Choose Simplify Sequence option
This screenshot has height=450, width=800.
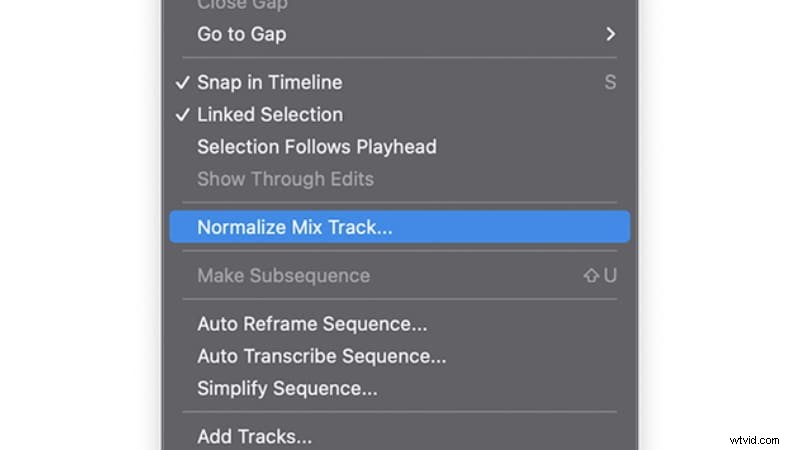287,388
